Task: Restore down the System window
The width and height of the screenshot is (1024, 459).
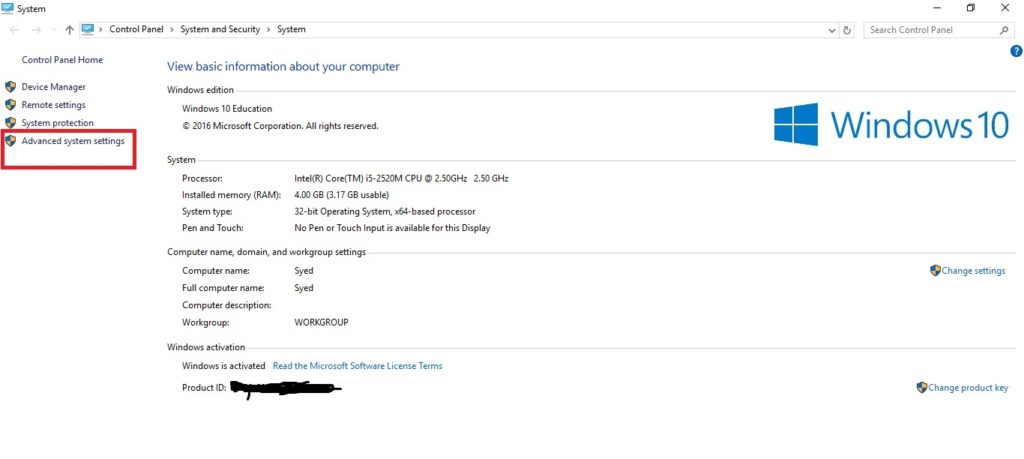Action: (970, 8)
